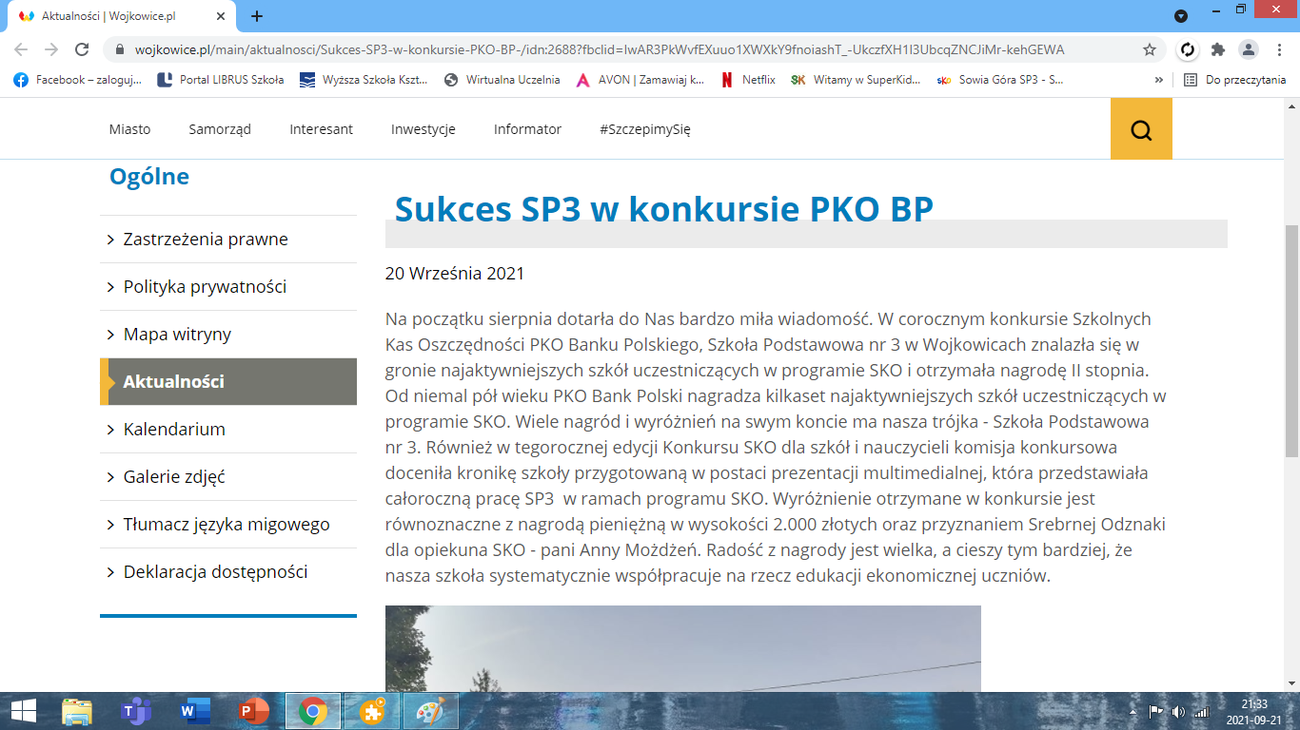1300x730 pixels.
Task: Open the Facebook bookmark
Action: pos(77,80)
